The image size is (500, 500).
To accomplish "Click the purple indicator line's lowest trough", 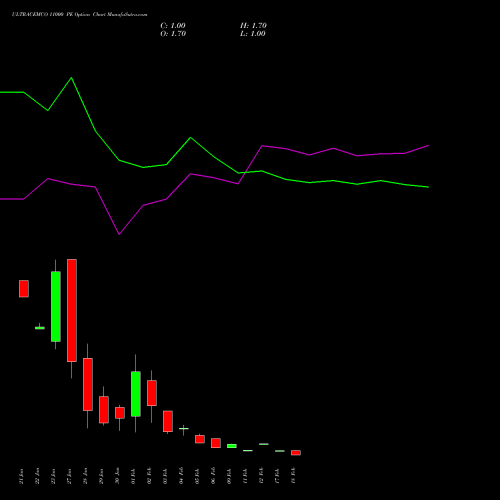I will point(119,234).
